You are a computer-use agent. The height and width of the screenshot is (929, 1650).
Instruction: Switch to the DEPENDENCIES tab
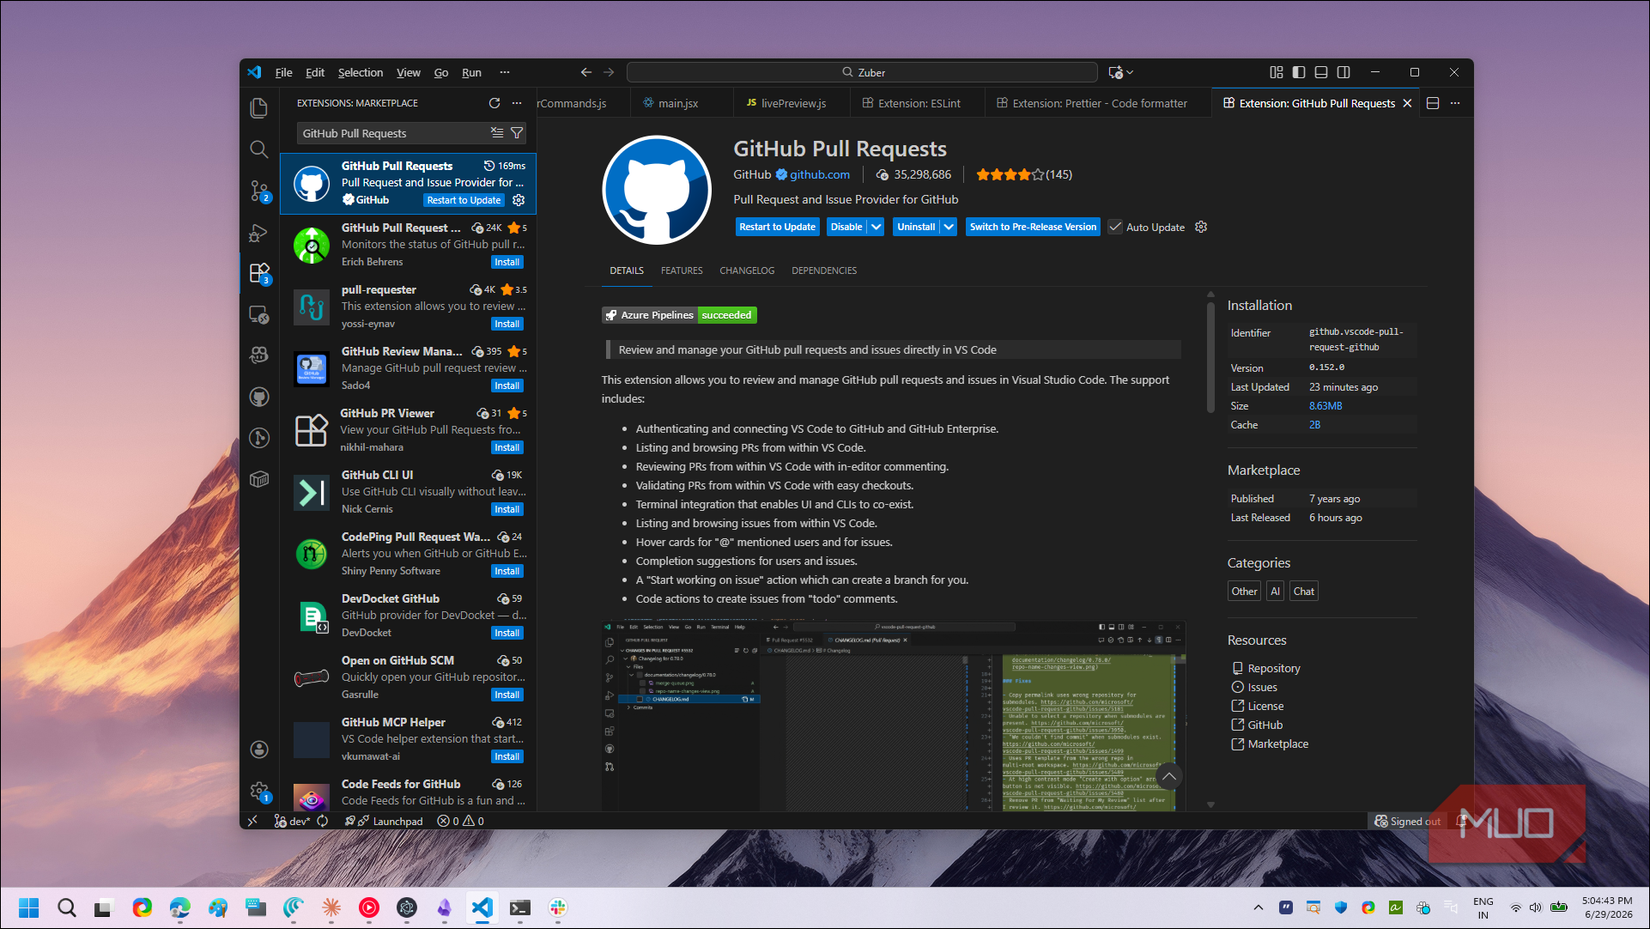(x=824, y=271)
